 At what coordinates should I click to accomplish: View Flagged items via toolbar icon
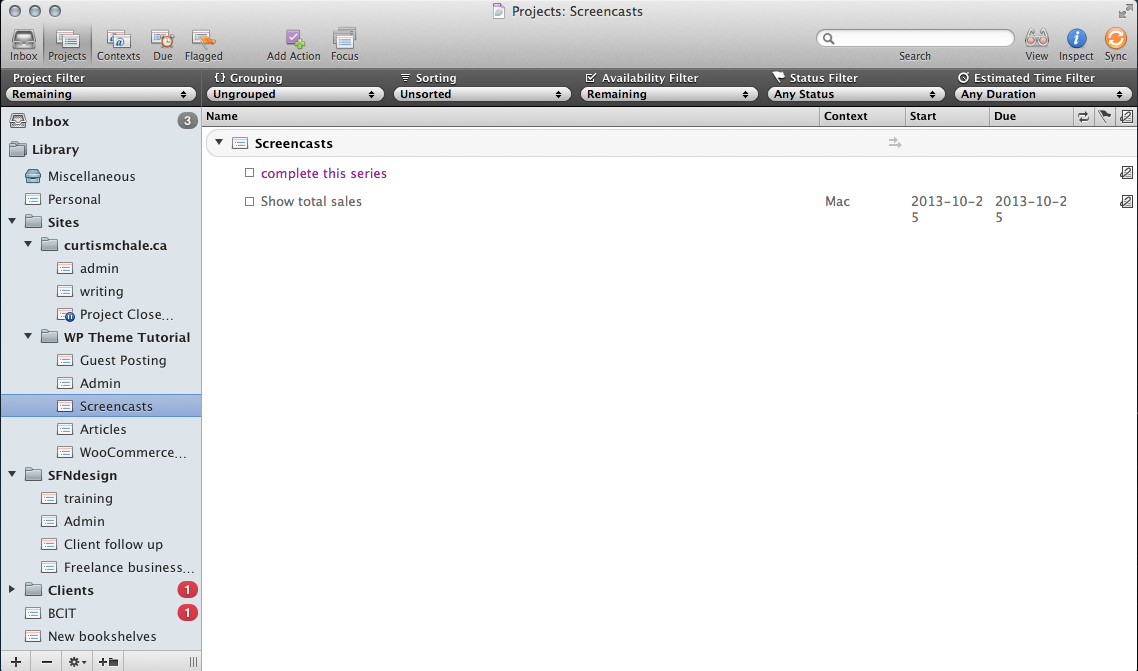(x=203, y=40)
